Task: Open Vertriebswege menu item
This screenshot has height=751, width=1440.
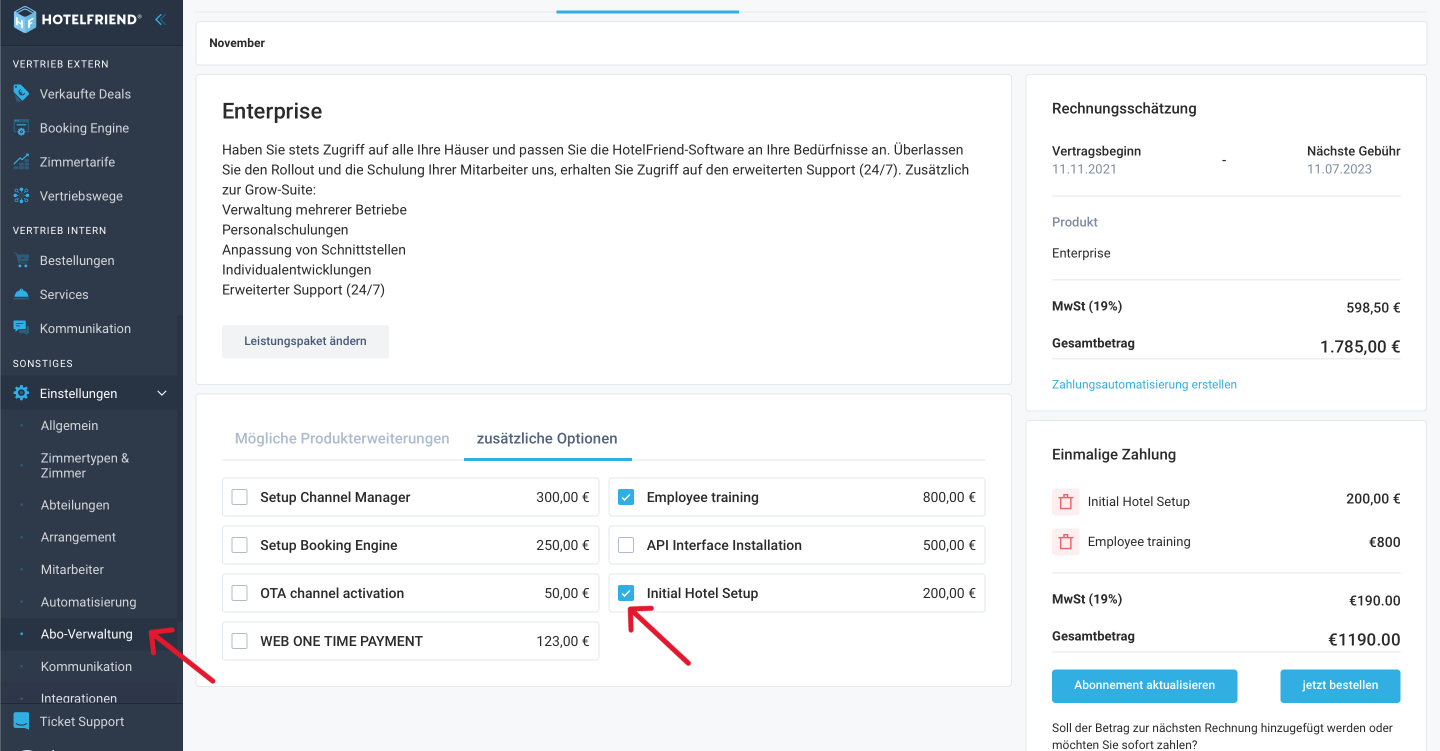Action: click(x=81, y=196)
